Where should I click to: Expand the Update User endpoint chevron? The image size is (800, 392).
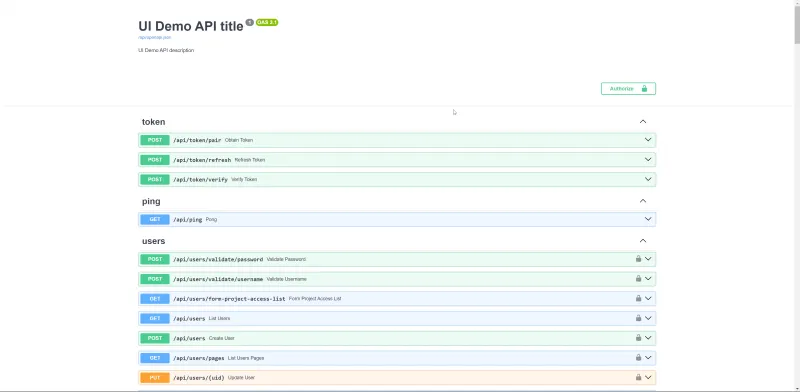click(648, 378)
